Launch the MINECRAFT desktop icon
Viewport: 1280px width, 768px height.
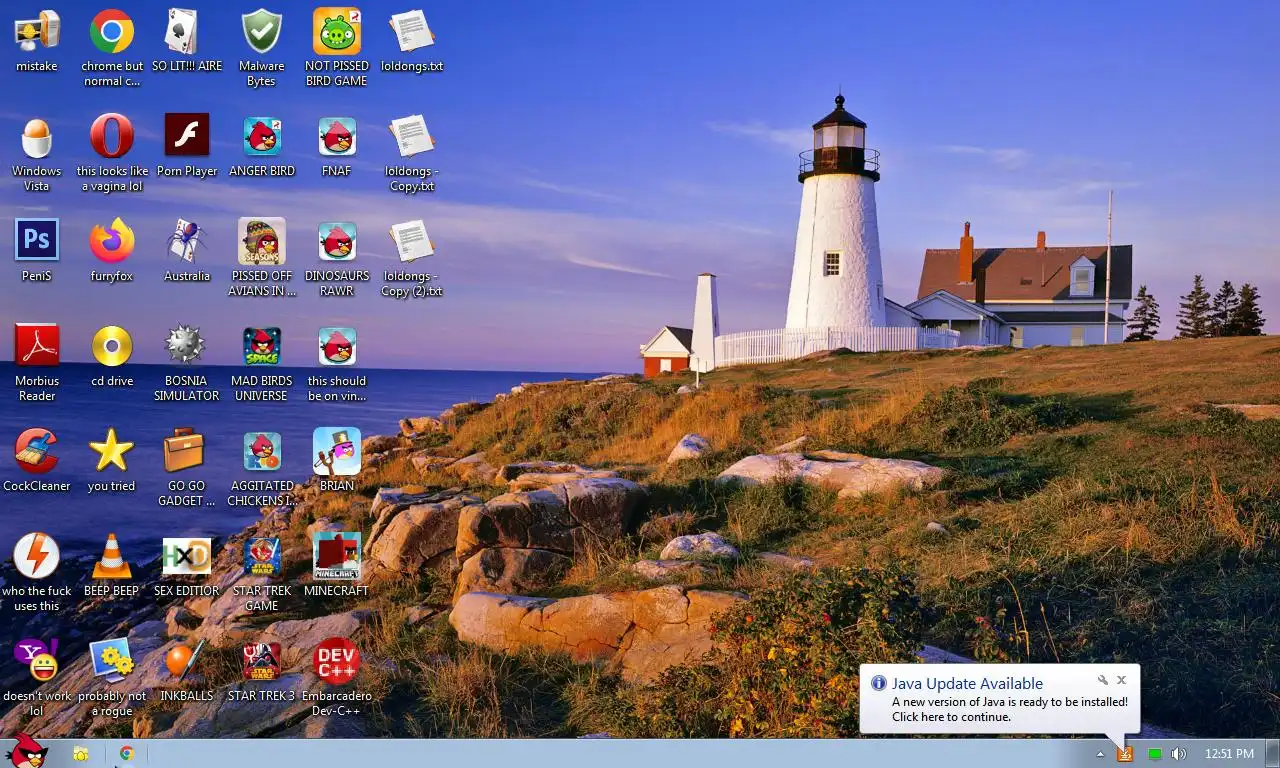[x=337, y=557]
